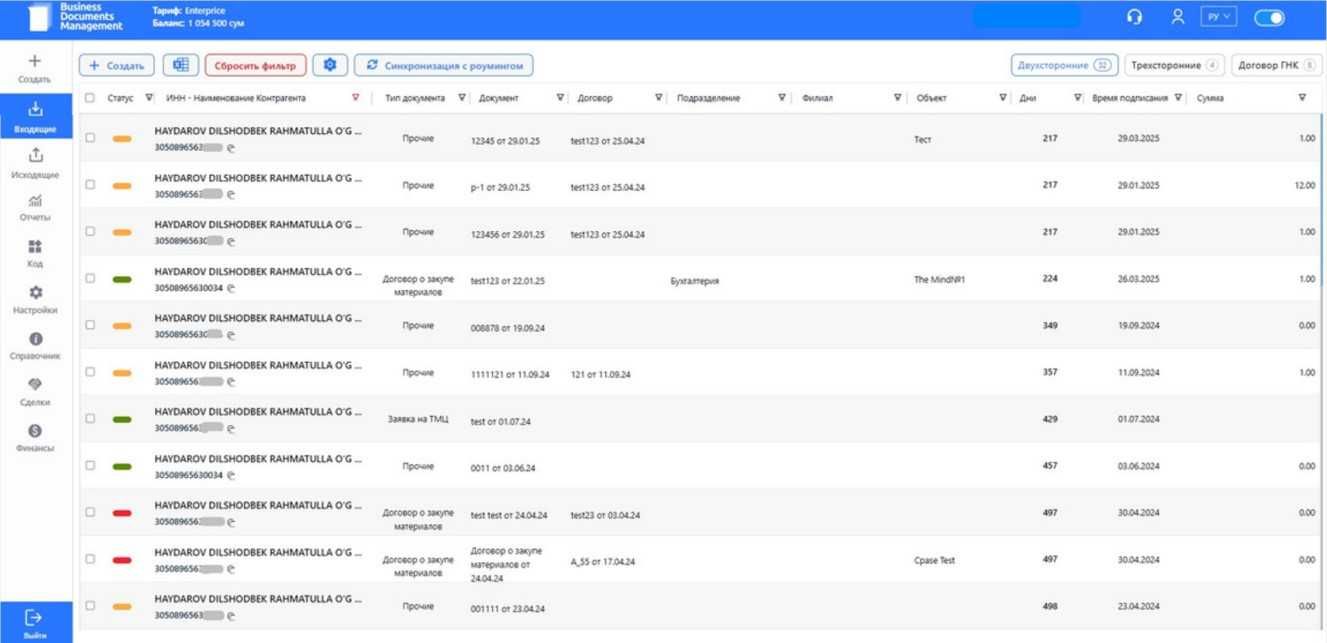Click the The Mind№1 object cell
This screenshot has height=643, width=1327.
(x=939, y=279)
